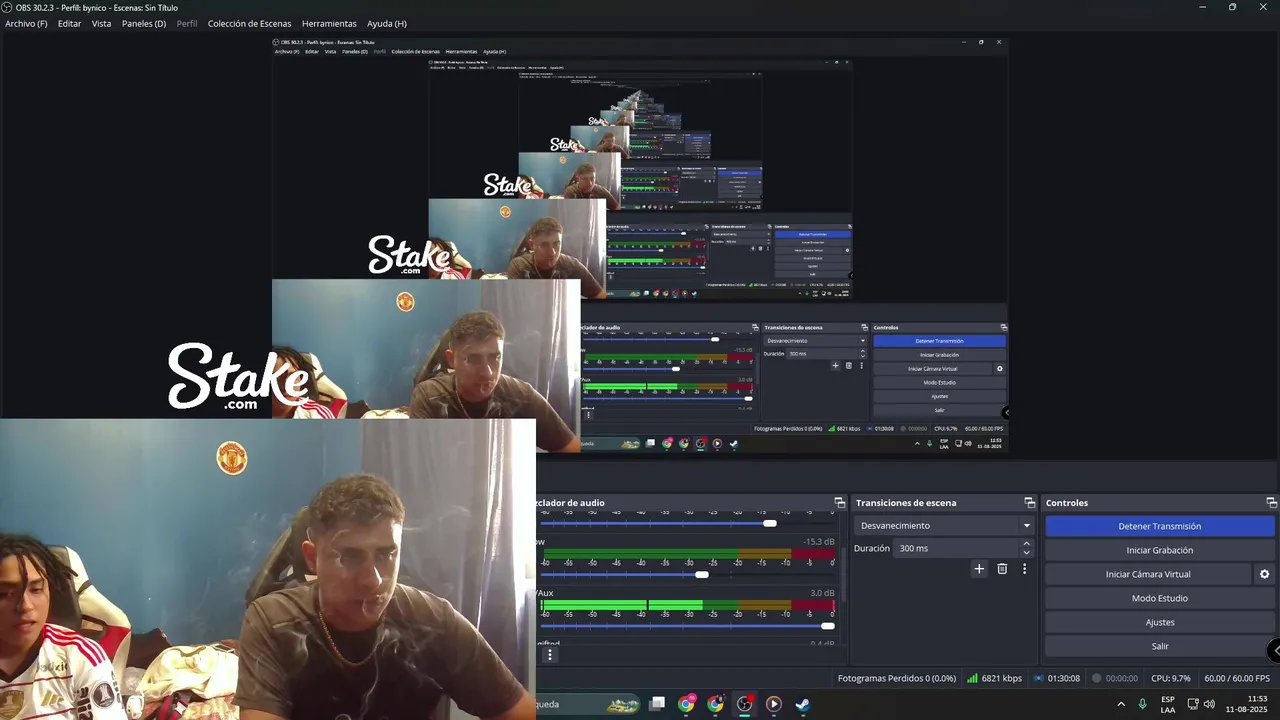Open the Paneles (D) menu
1280x720 pixels.
(x=144, y=23)
